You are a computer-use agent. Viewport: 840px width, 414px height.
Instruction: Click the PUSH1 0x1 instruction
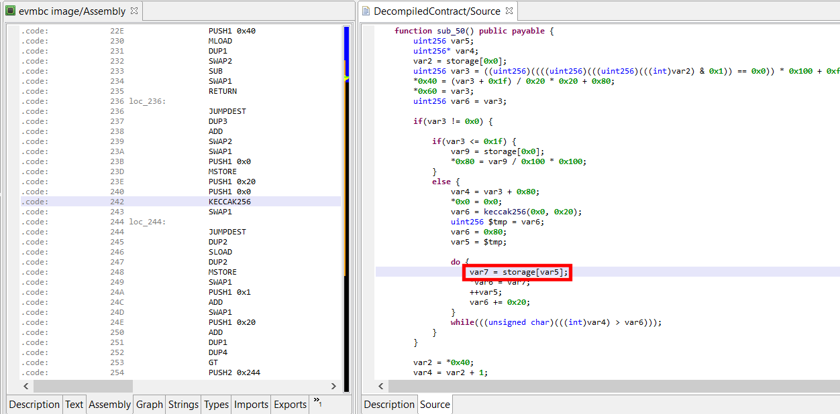(229, 292)
